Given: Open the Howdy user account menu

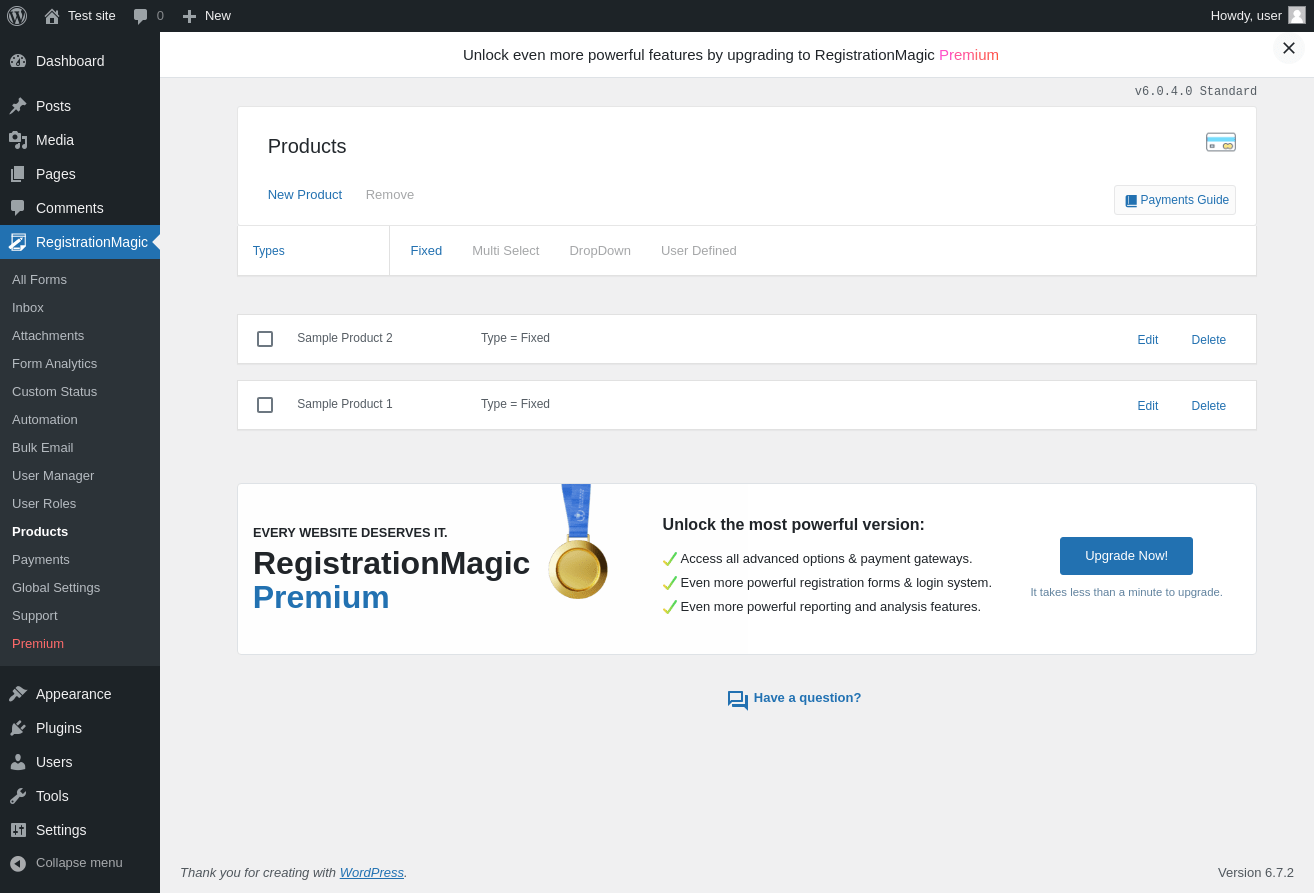Looking at the screenshot, I should [x=1257, y=16].
